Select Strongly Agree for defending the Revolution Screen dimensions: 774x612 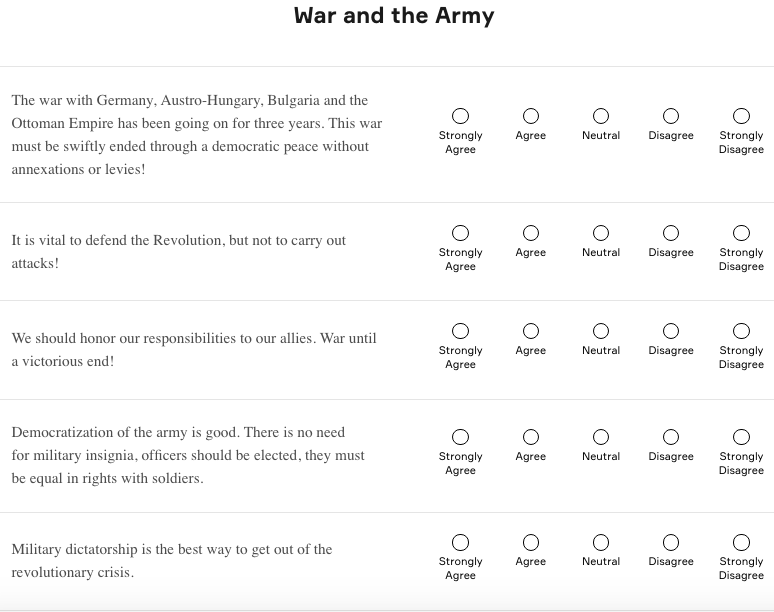click(460, 233)
